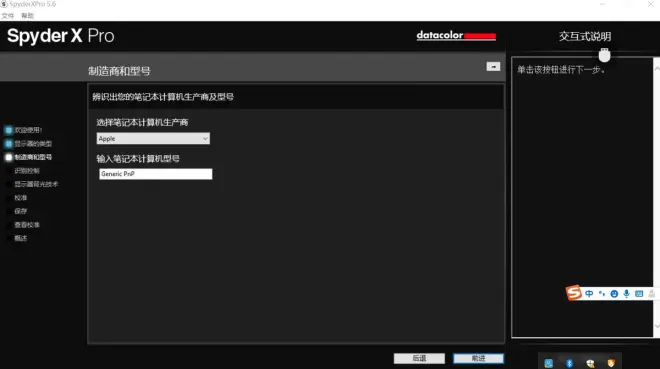660x369 pixels.
Task: Select the 显示器背光技术 step
Action: [36, 184]
